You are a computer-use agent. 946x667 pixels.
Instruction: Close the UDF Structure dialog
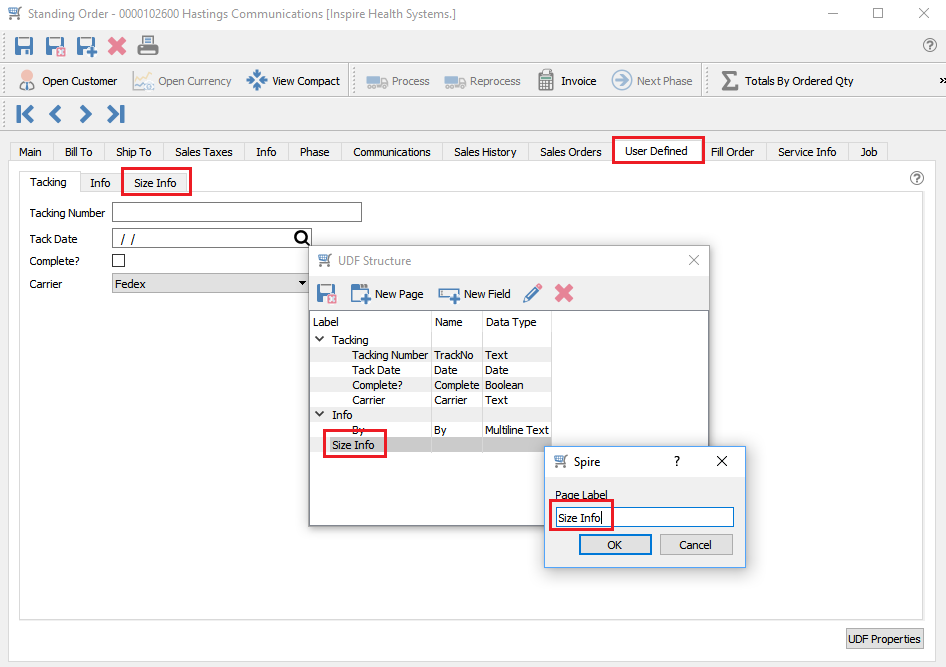click(694, 260)
